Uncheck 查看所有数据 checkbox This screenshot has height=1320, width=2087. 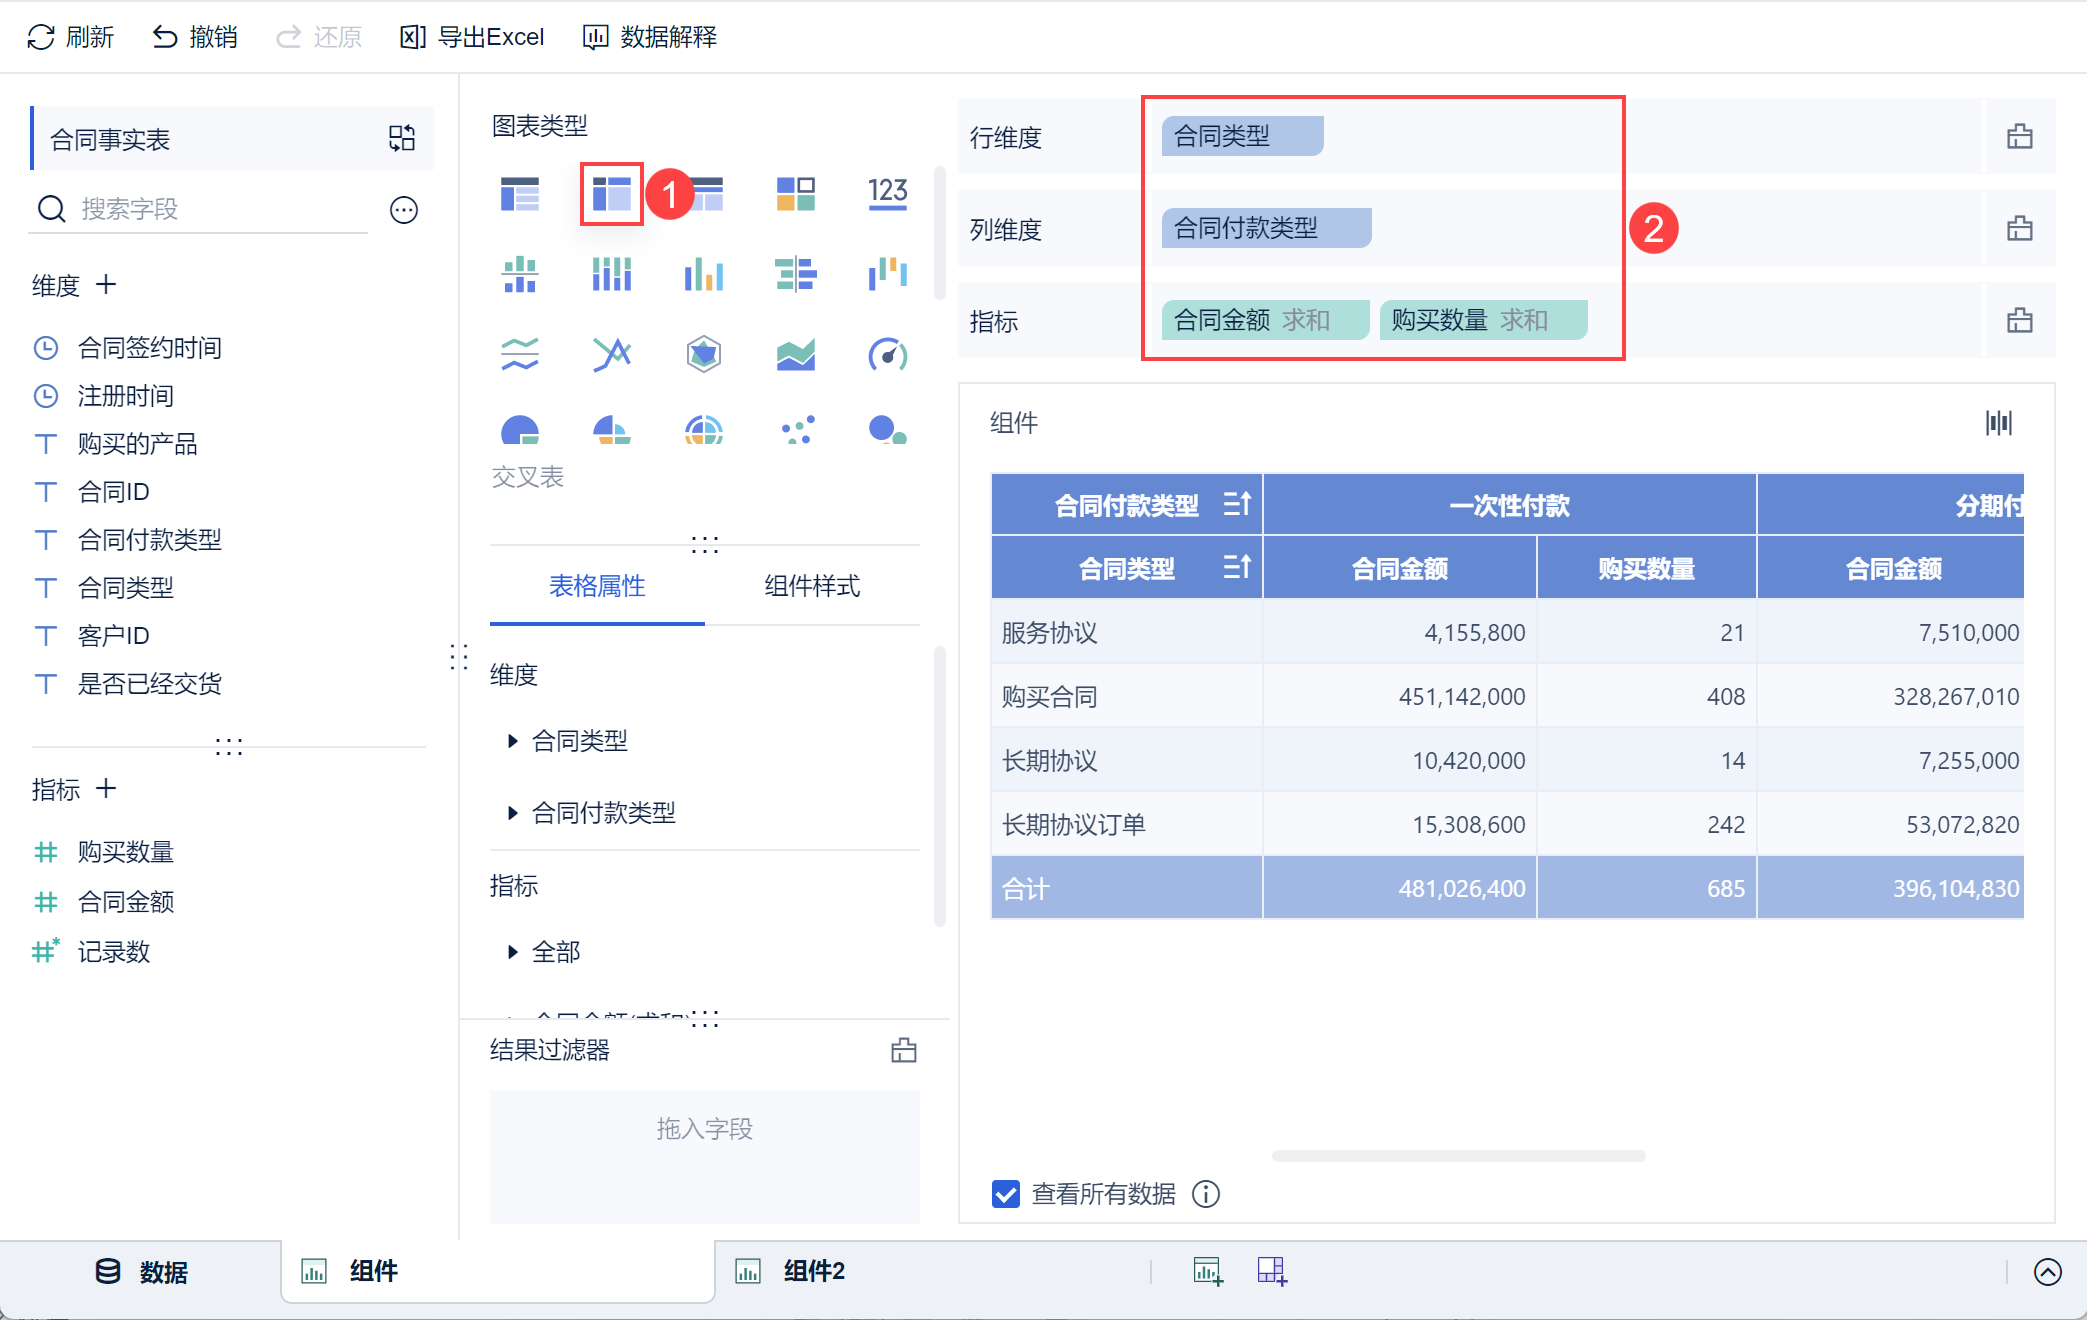(x=1005, y=1194)
